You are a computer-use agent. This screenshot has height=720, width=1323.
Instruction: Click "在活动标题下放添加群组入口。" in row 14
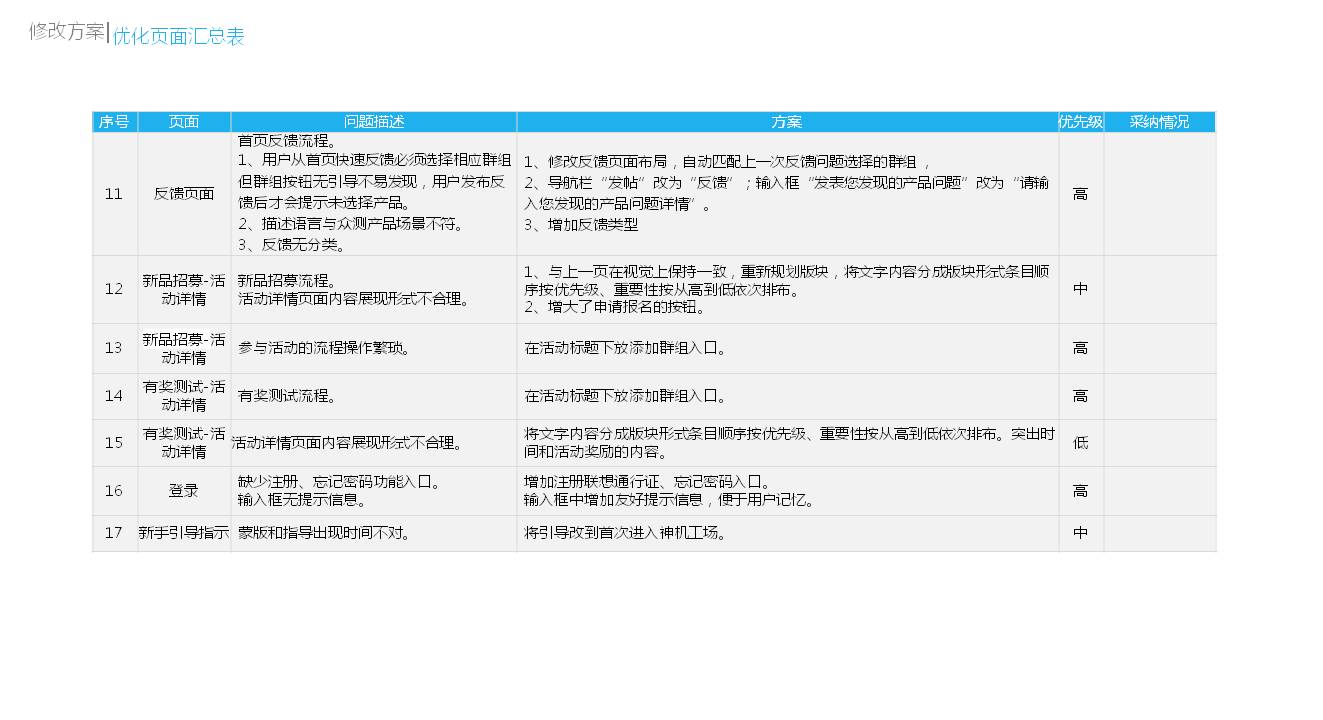tap(788, 396)
